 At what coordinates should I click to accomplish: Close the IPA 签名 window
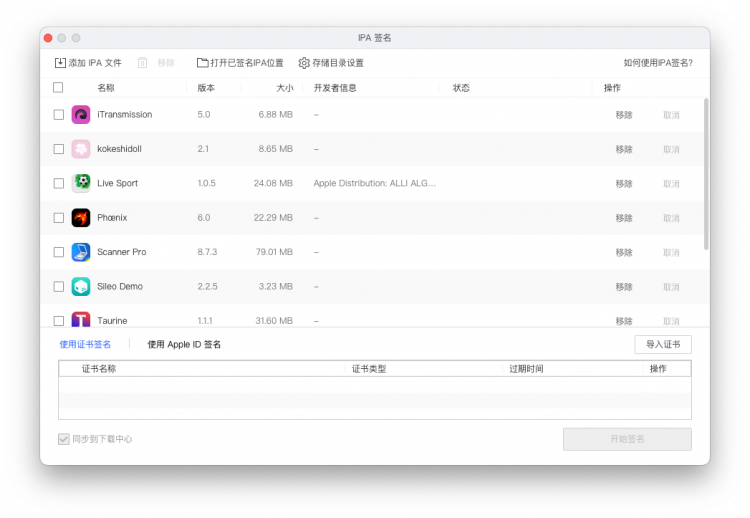(x=48, y=38)
